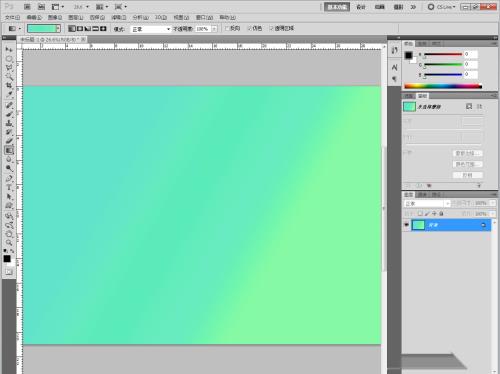Choose the Reflected Gradient style icon
The image size is (500, 374).
tap(95, 29)
